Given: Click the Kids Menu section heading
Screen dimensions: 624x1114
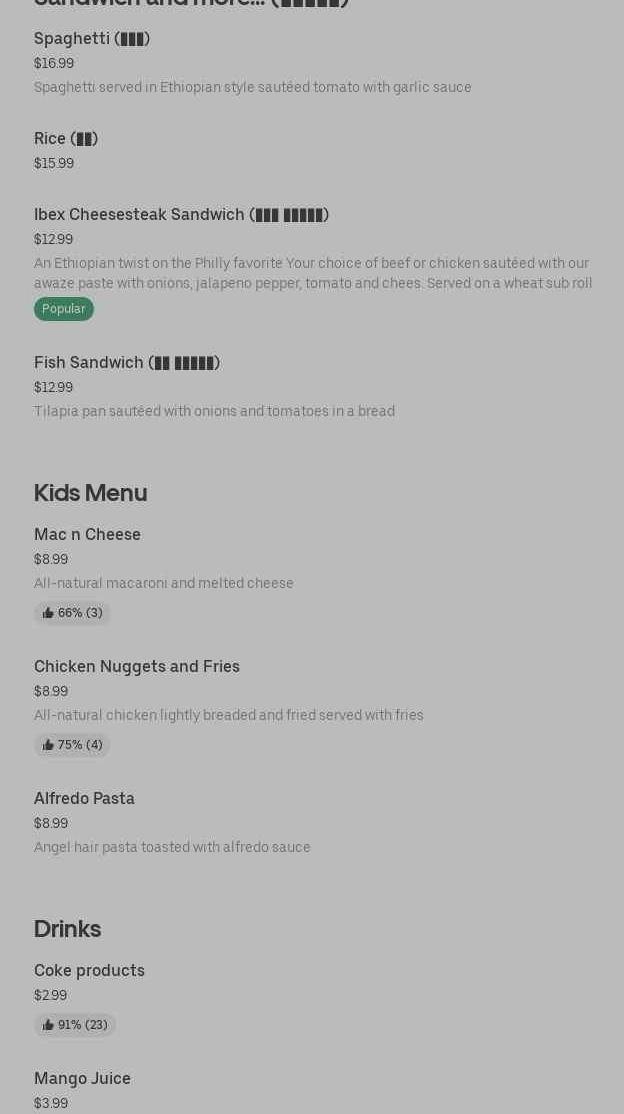Looking at the screenshot, I should point(91,493).
